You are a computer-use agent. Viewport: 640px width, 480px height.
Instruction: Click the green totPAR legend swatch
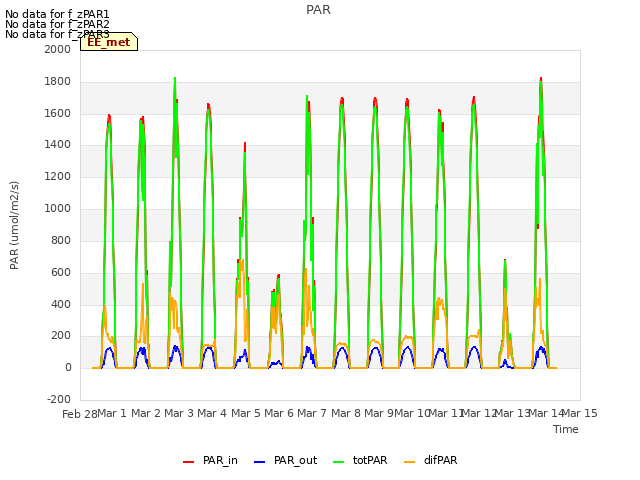pos(338,462)
